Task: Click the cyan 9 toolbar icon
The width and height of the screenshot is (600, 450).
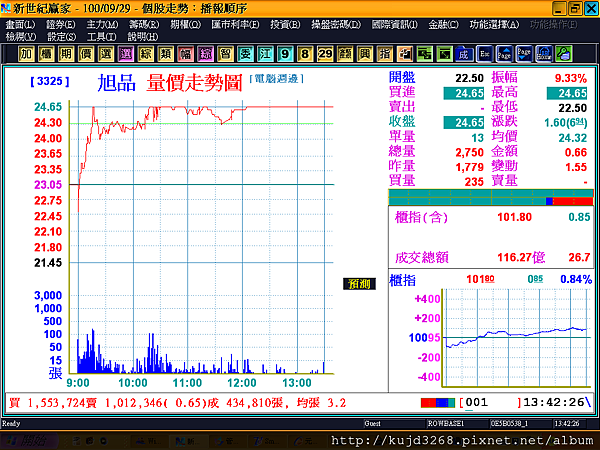Action: click(x=285, y=54)
